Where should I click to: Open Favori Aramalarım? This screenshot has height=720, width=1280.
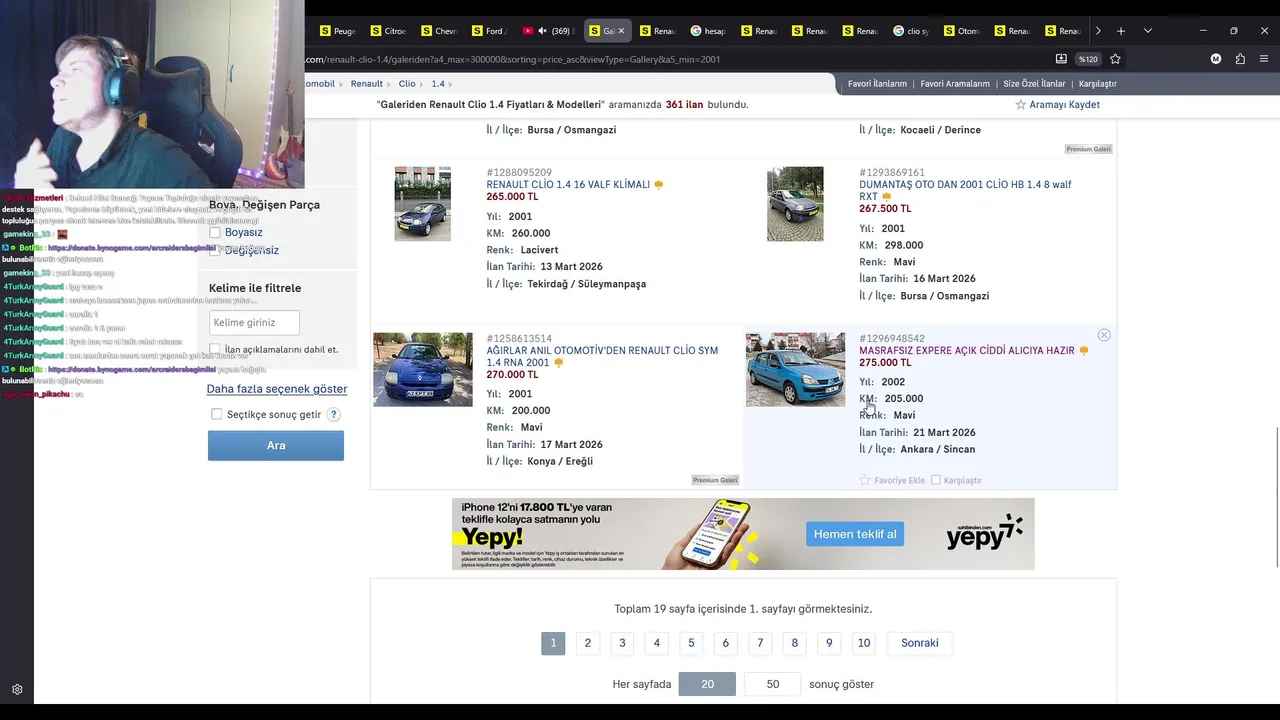click(x=955, y=84)
